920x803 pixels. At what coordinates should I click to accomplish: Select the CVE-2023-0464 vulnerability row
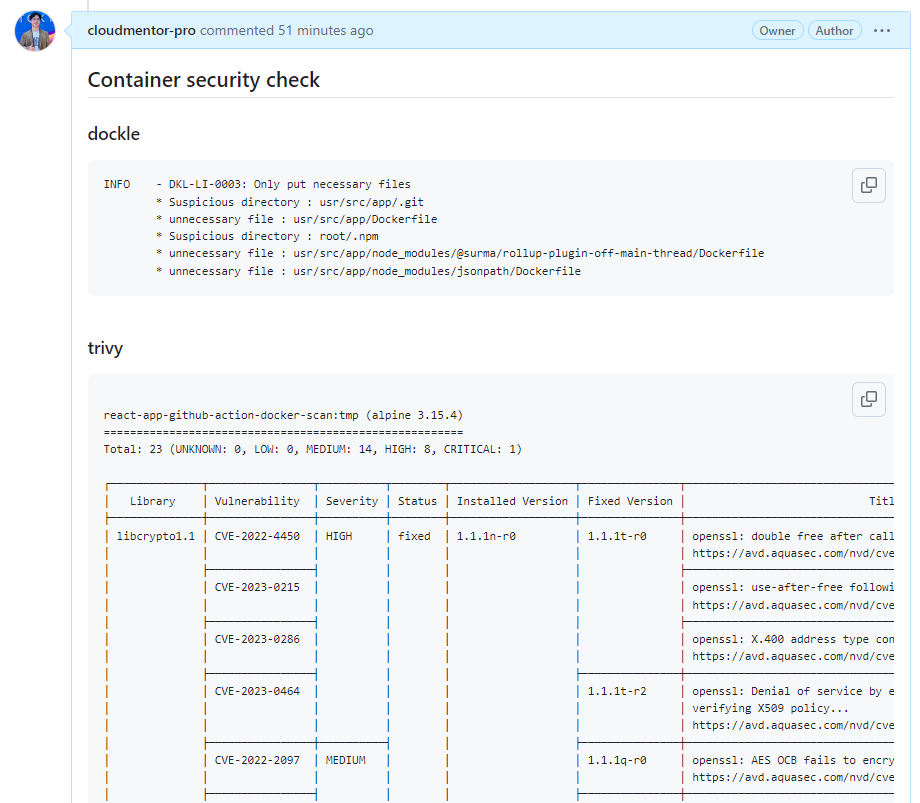click(x=257, y=691)
